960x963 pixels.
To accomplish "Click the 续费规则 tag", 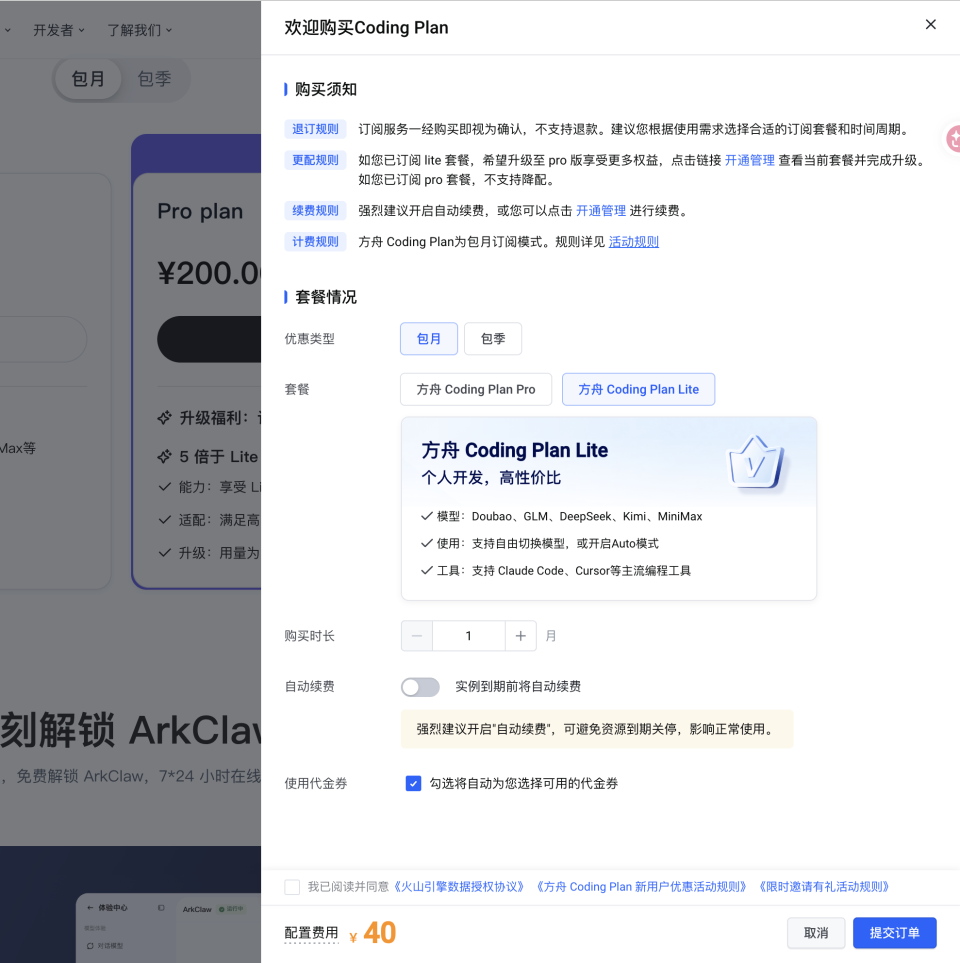I will (315, 211).
